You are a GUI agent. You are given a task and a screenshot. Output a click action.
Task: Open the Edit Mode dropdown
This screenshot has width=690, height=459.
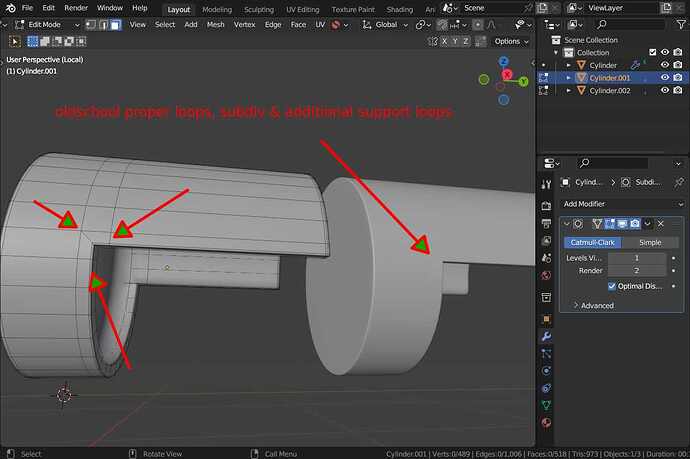(x=47, y=25)
